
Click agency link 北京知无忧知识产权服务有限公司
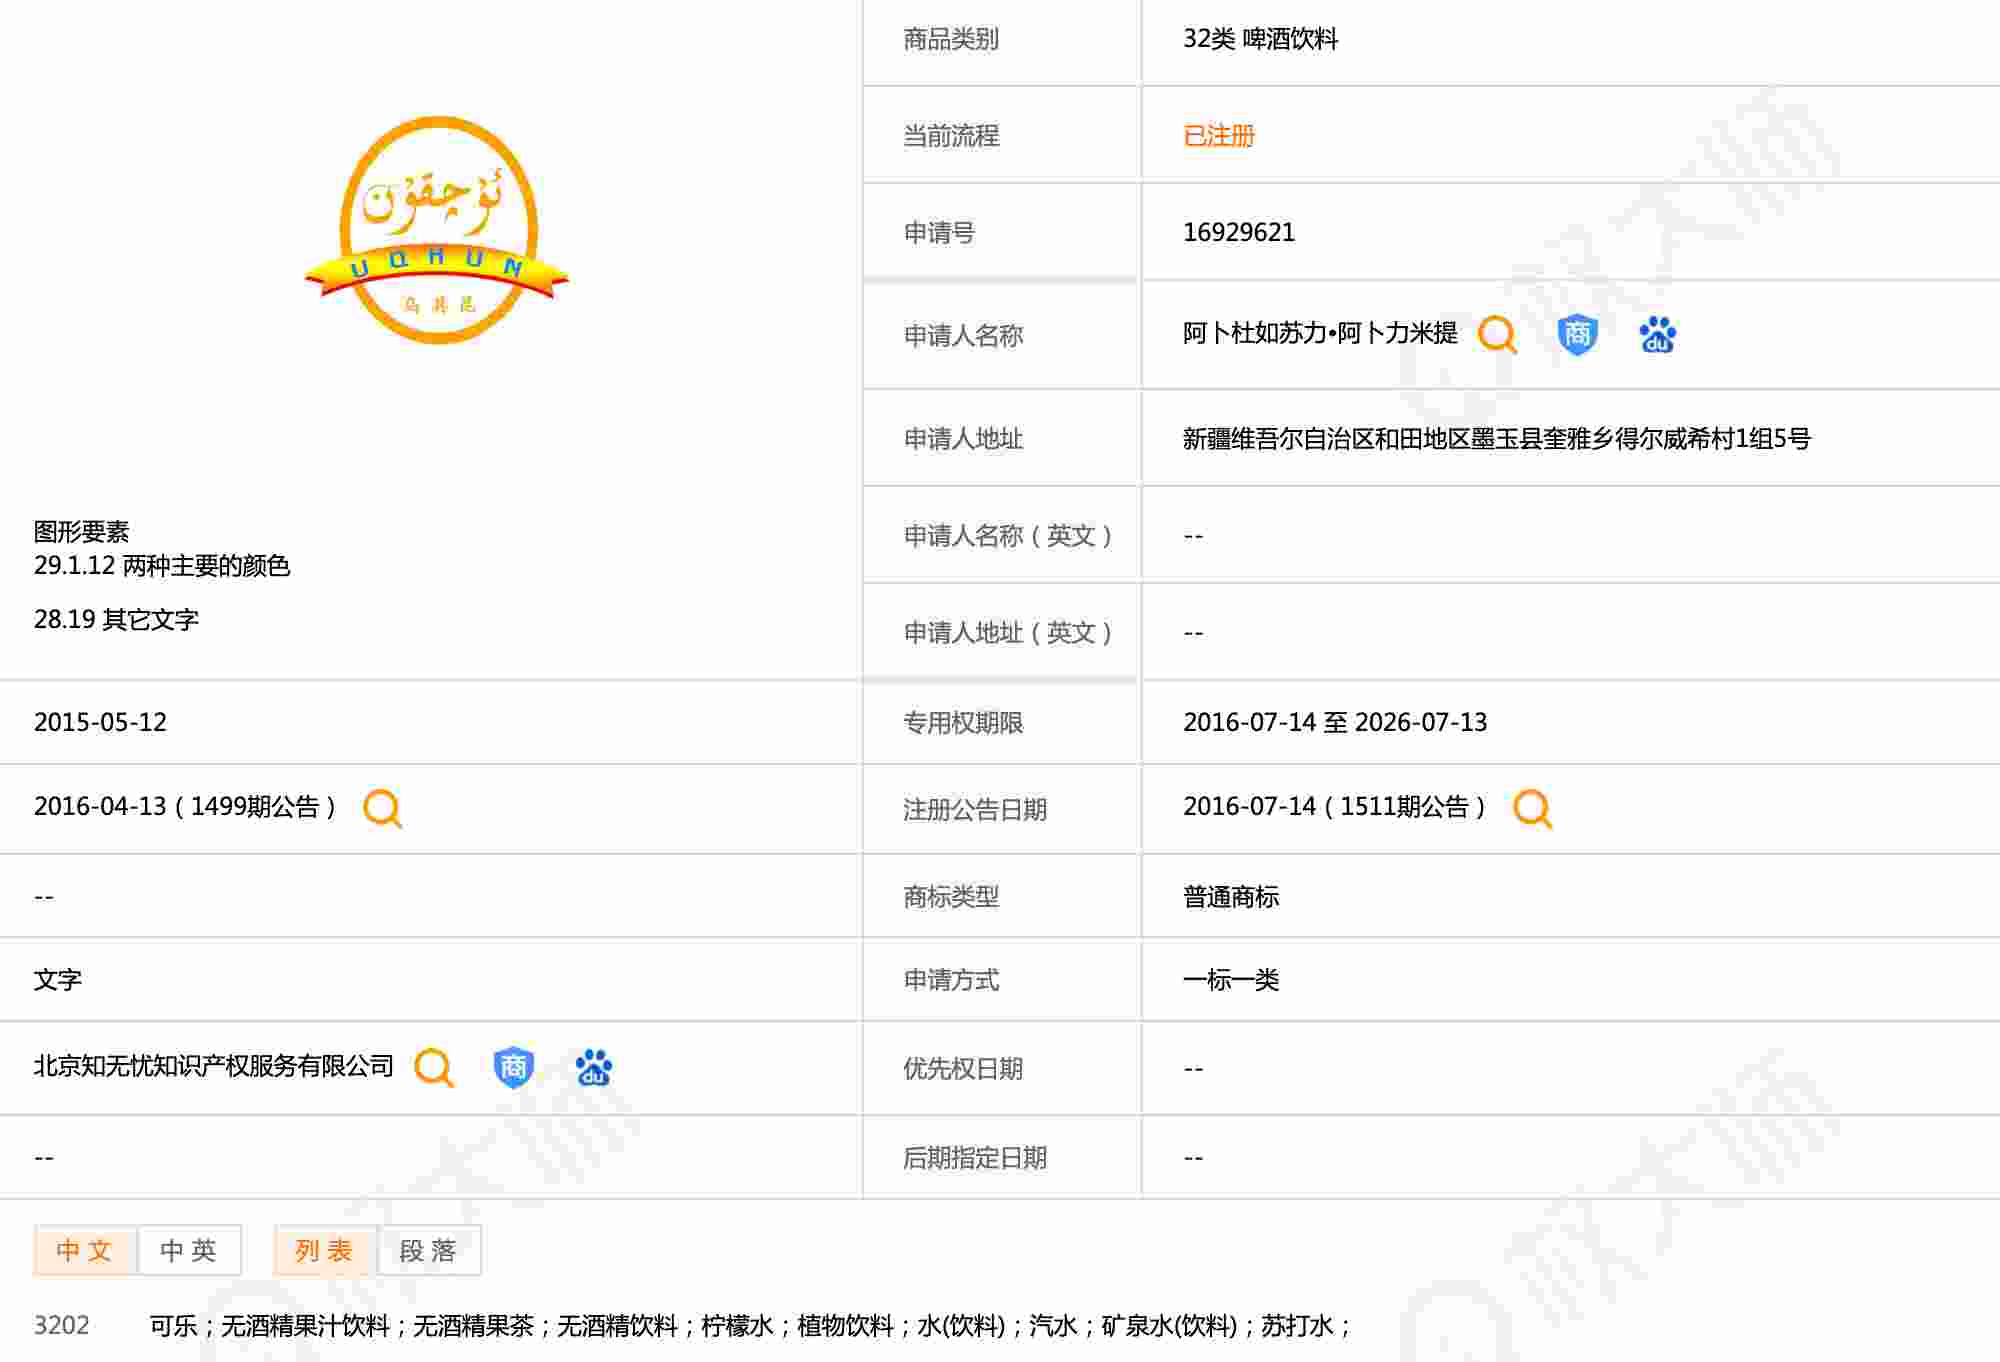(213, 1066)
